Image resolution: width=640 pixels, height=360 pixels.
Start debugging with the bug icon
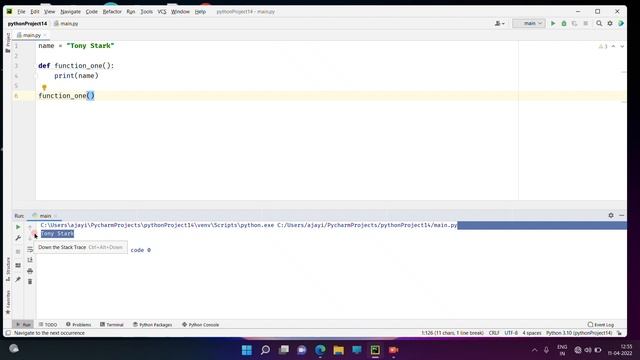pyautogui.click(x=564, y=24)
